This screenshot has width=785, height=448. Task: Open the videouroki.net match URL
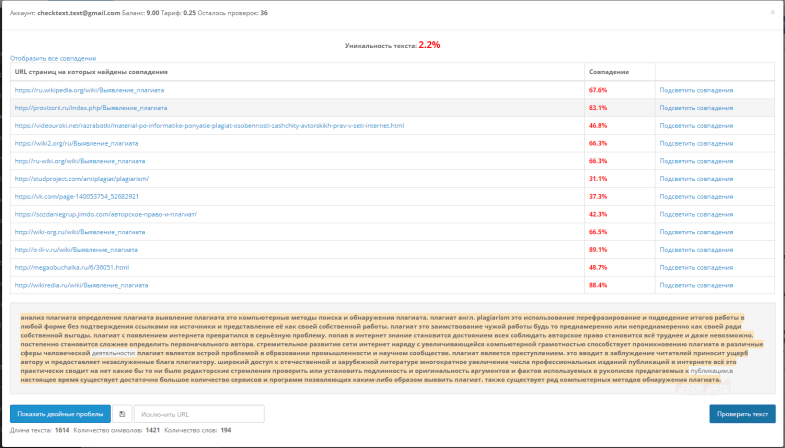point(209,126)
